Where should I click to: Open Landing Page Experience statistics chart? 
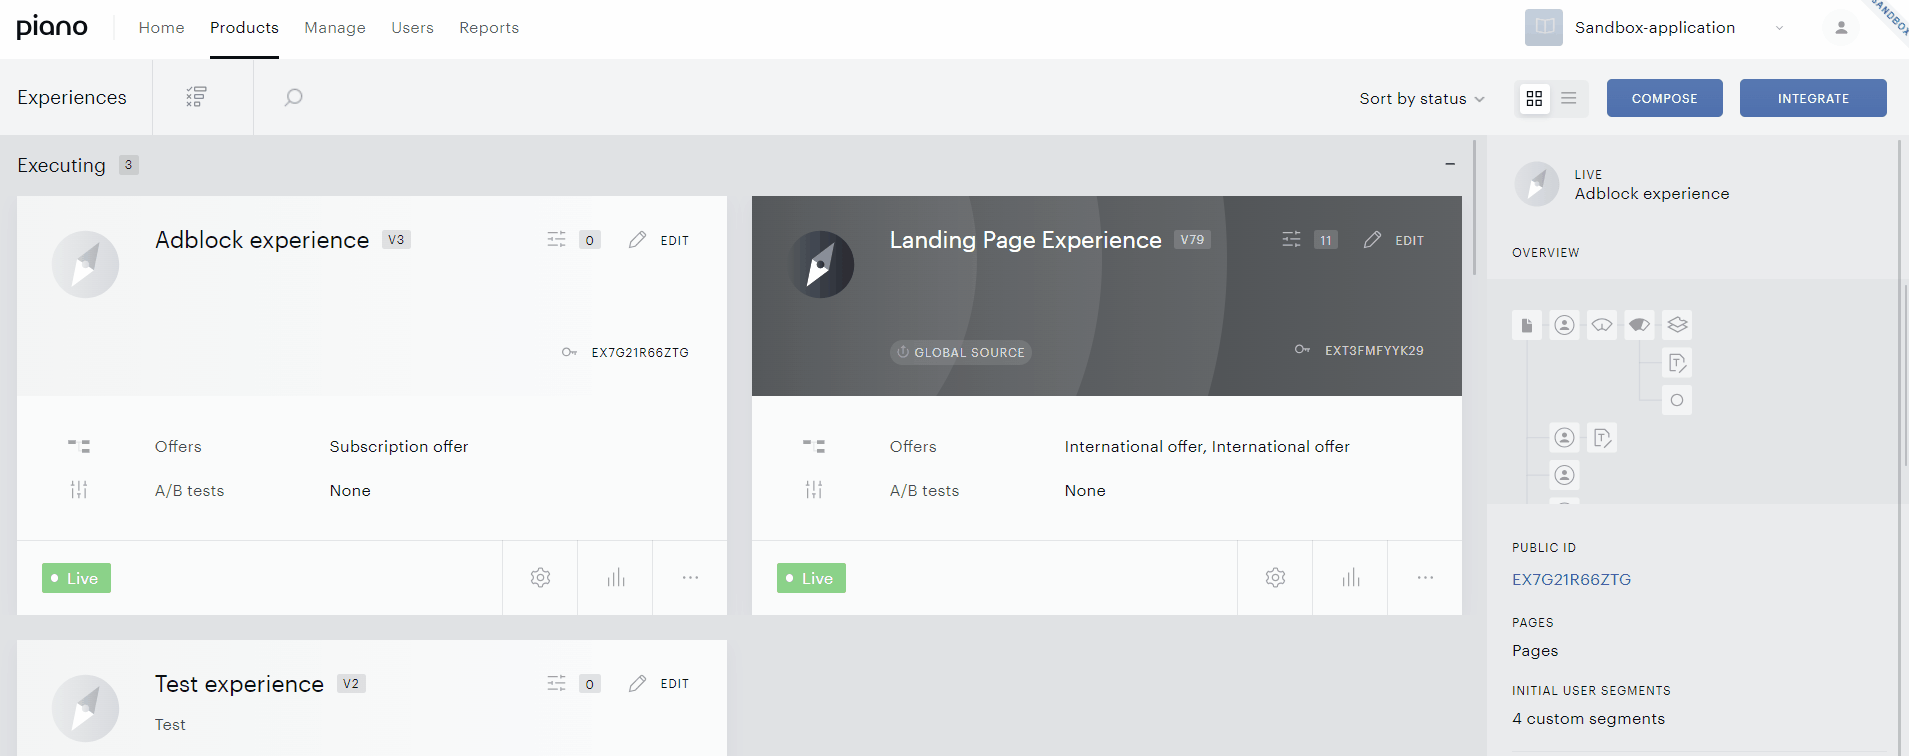click(1350, 578)
